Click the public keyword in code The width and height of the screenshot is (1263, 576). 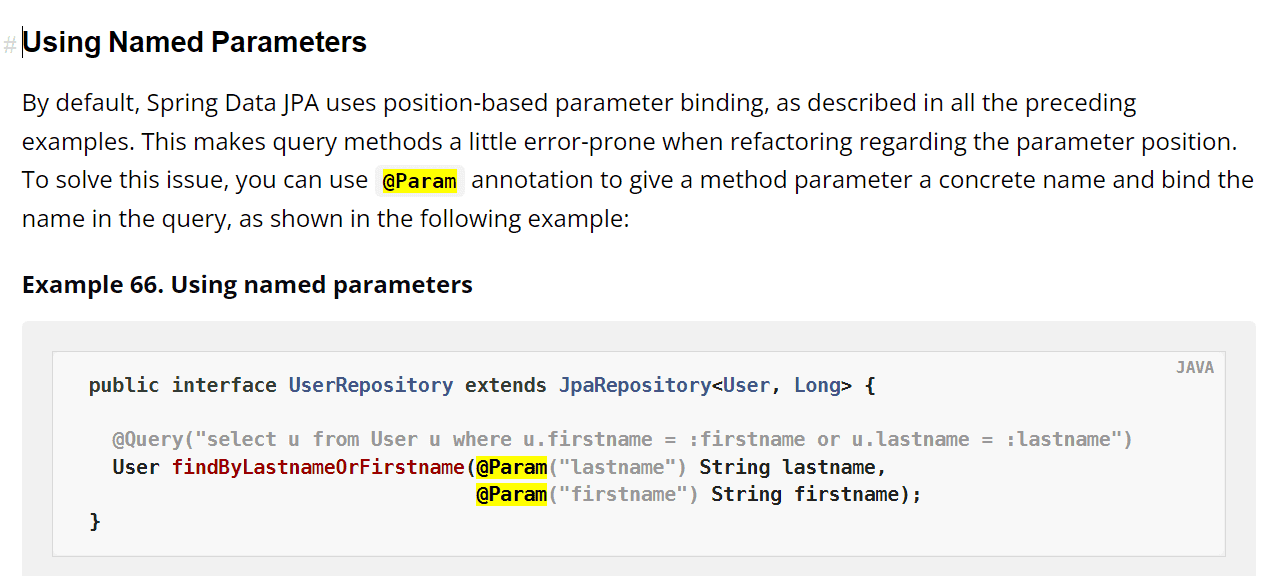coord(124,385)
